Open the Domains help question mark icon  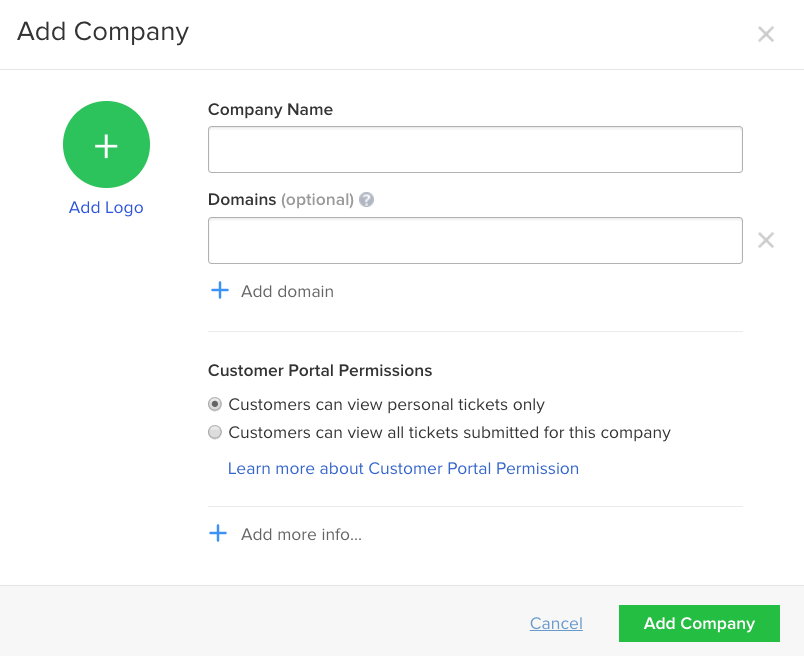click(x=366, y=200)
